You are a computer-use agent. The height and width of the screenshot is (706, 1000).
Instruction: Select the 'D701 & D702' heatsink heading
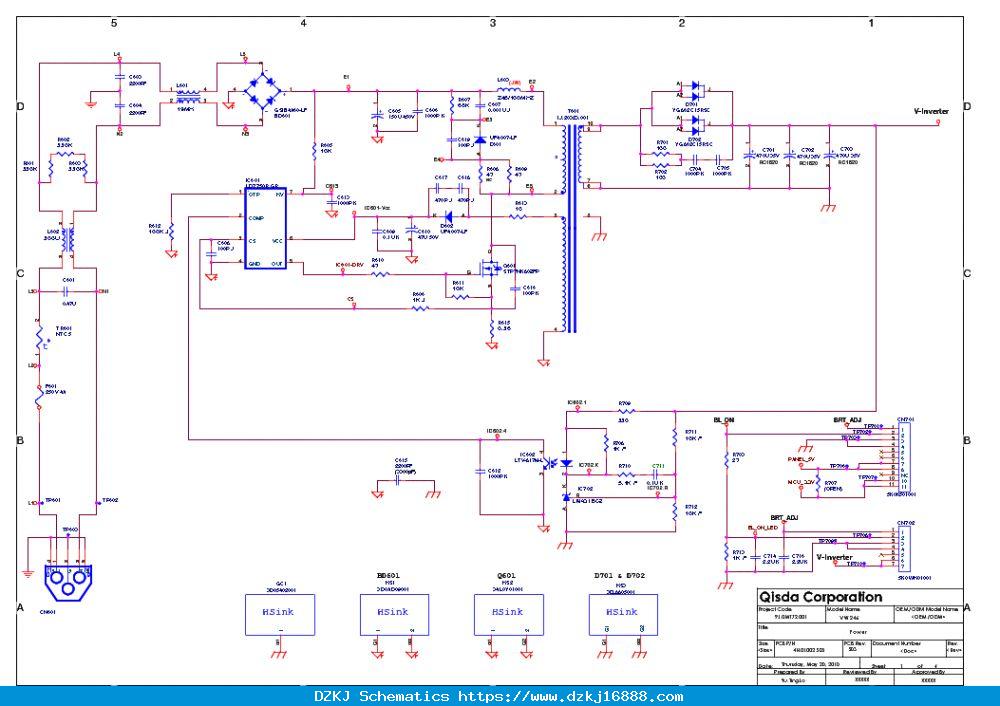pos(619,575)
